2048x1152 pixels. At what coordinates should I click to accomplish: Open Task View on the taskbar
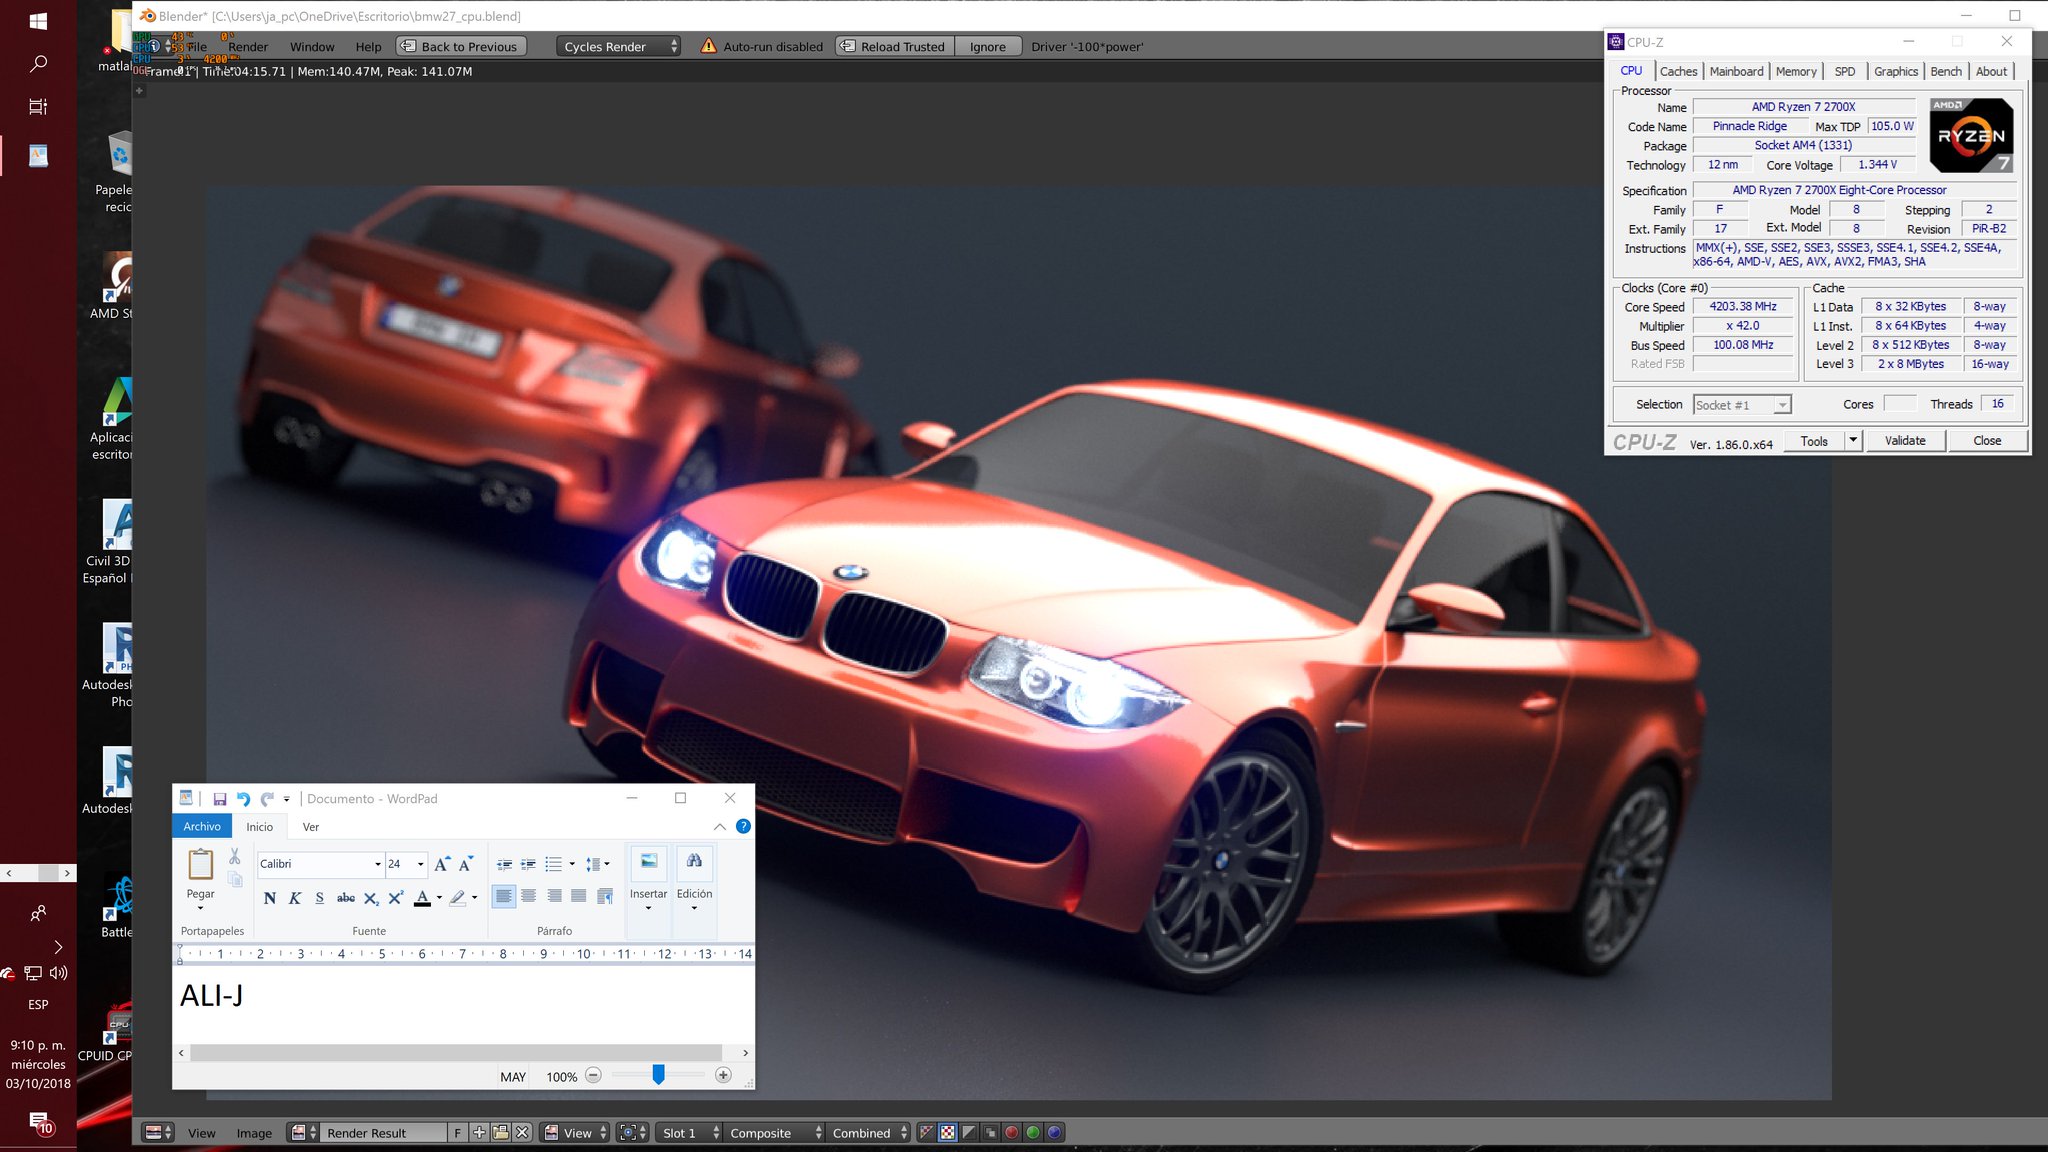[38, 106]
